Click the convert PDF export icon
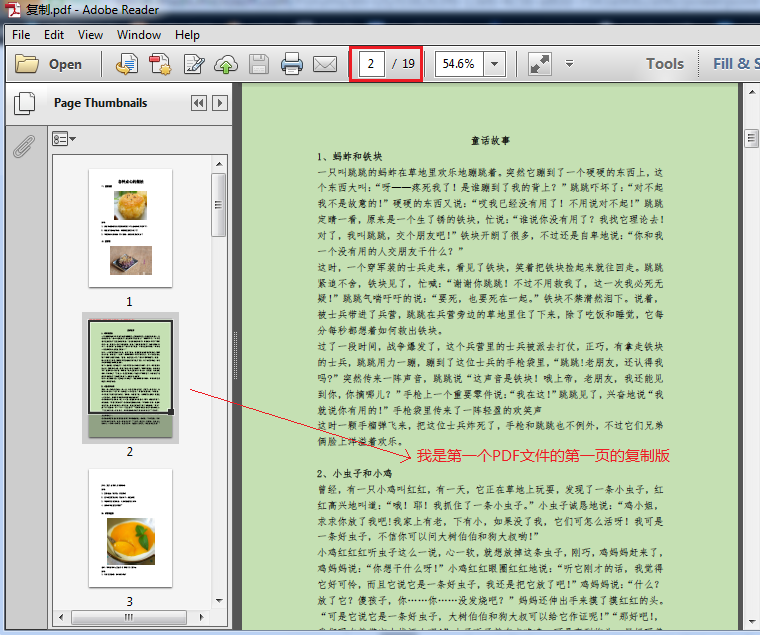This screenshot has width=760, height=635. click(127, 64)
